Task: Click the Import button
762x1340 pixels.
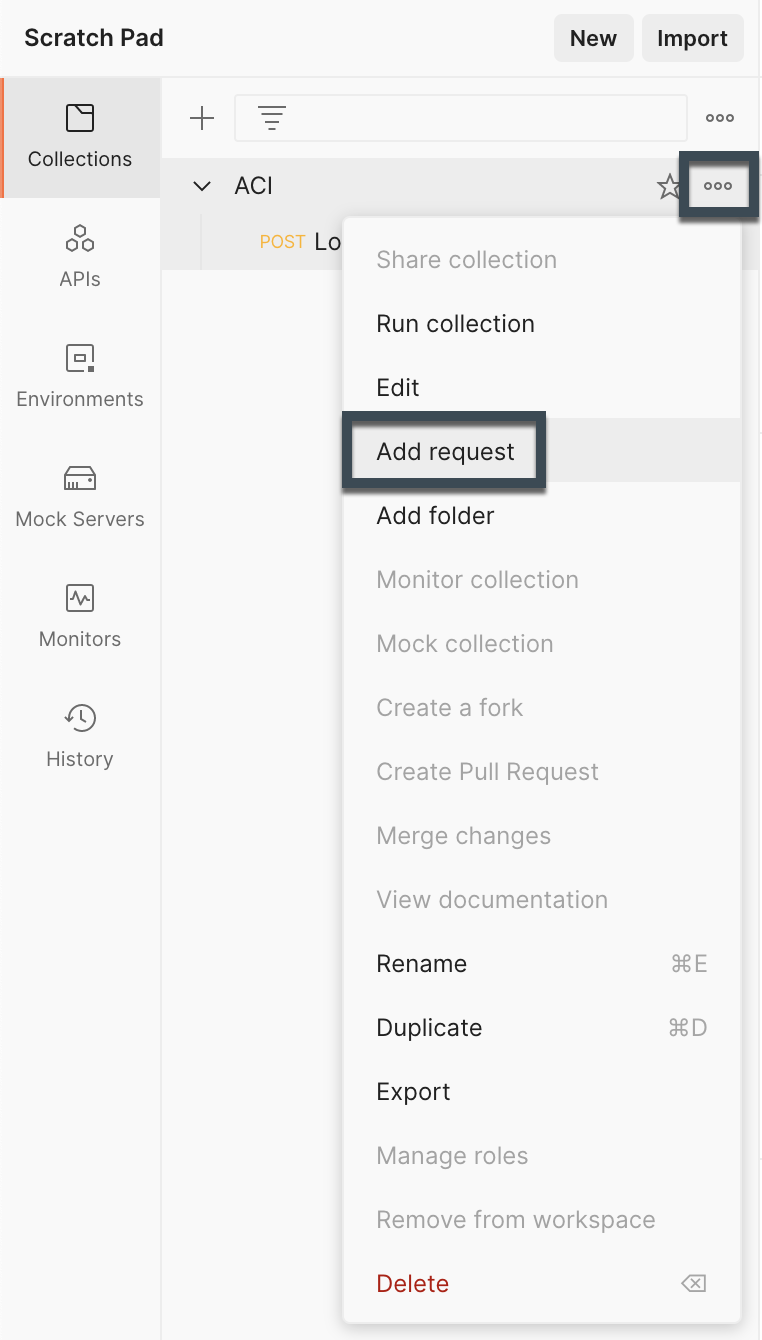Action: point(692,38)
